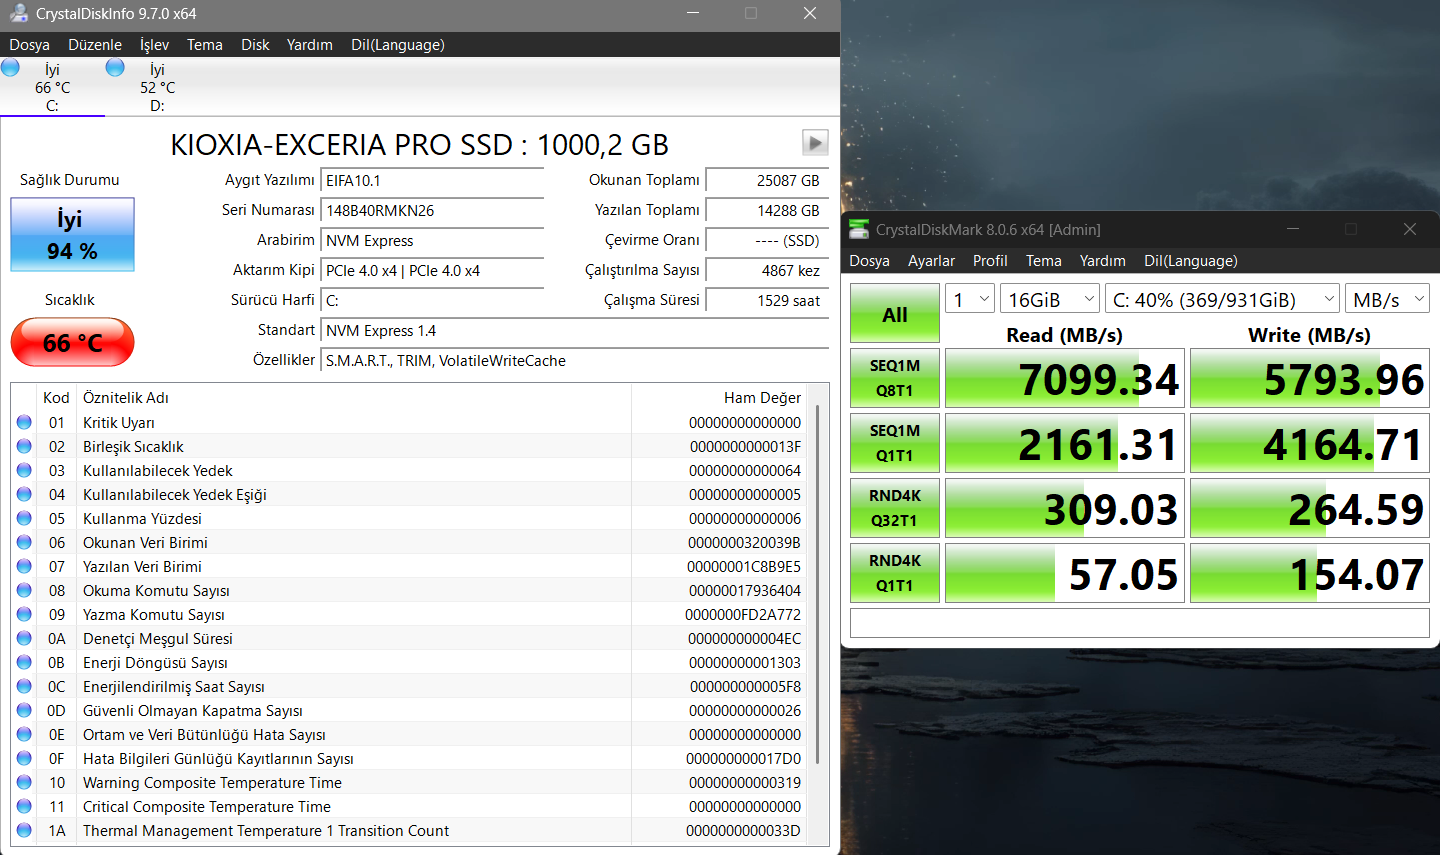
Task: Click status orb for Enerji Döngüsü Sayısı row
Action: (24, 662)
